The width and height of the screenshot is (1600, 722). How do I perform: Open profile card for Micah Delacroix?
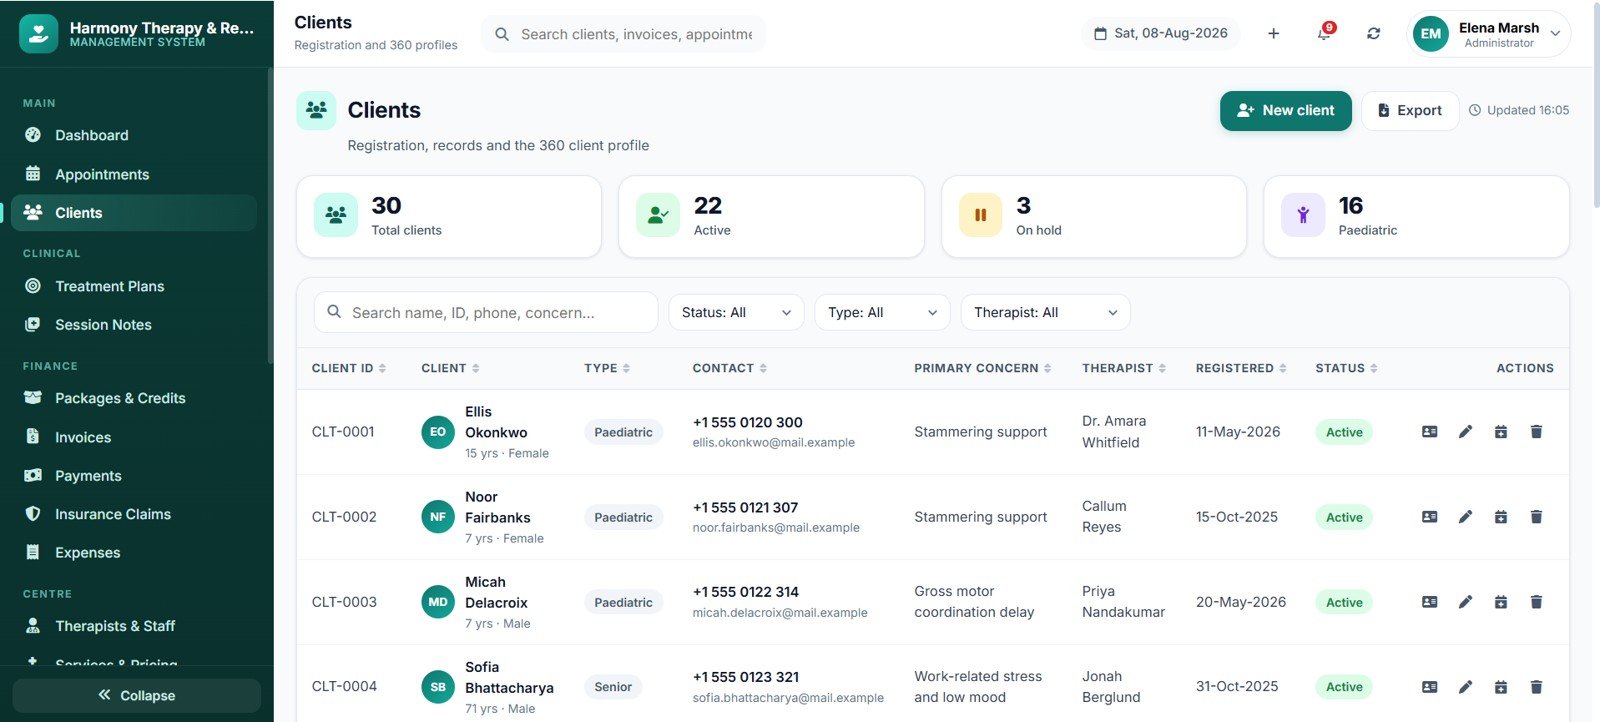(1430, 602)
